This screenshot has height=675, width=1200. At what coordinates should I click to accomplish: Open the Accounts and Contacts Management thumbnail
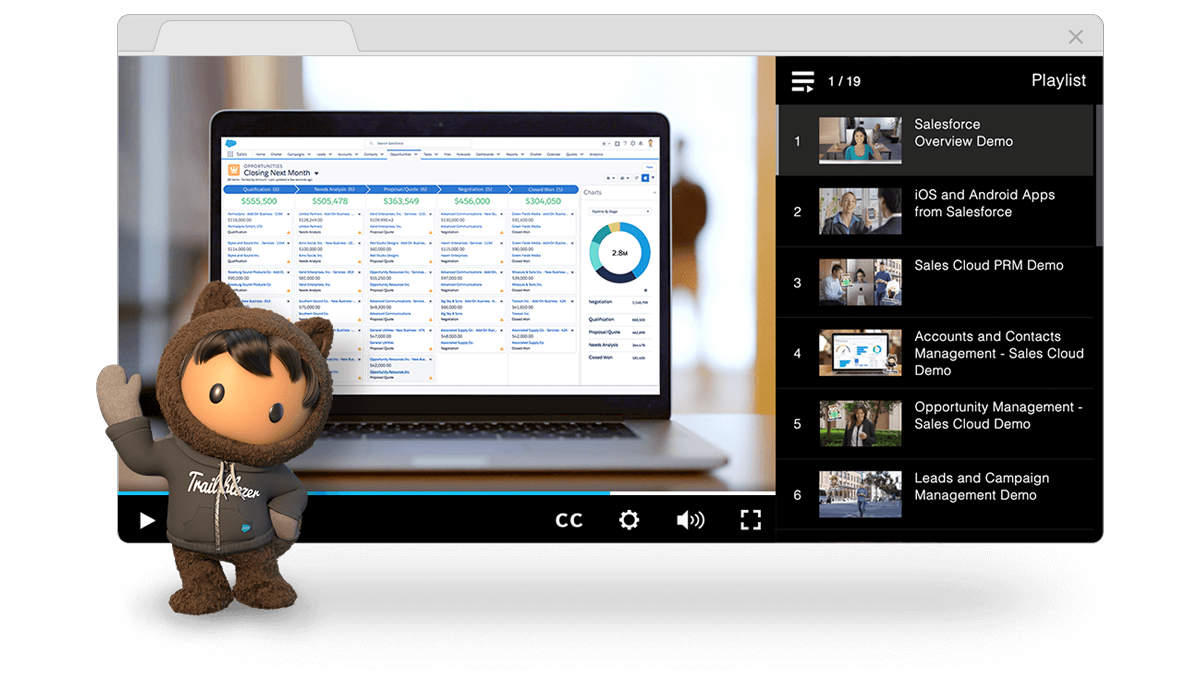click(860, 353)
